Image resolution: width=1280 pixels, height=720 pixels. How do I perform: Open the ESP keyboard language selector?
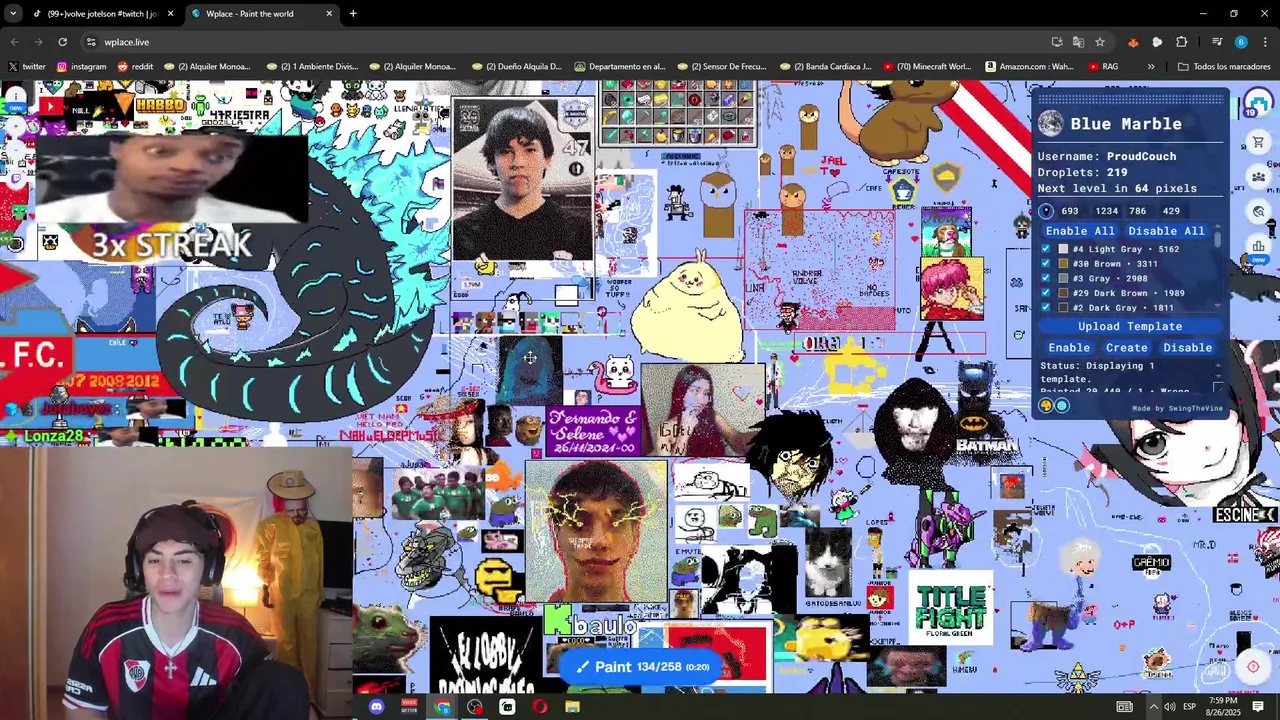1190,707
